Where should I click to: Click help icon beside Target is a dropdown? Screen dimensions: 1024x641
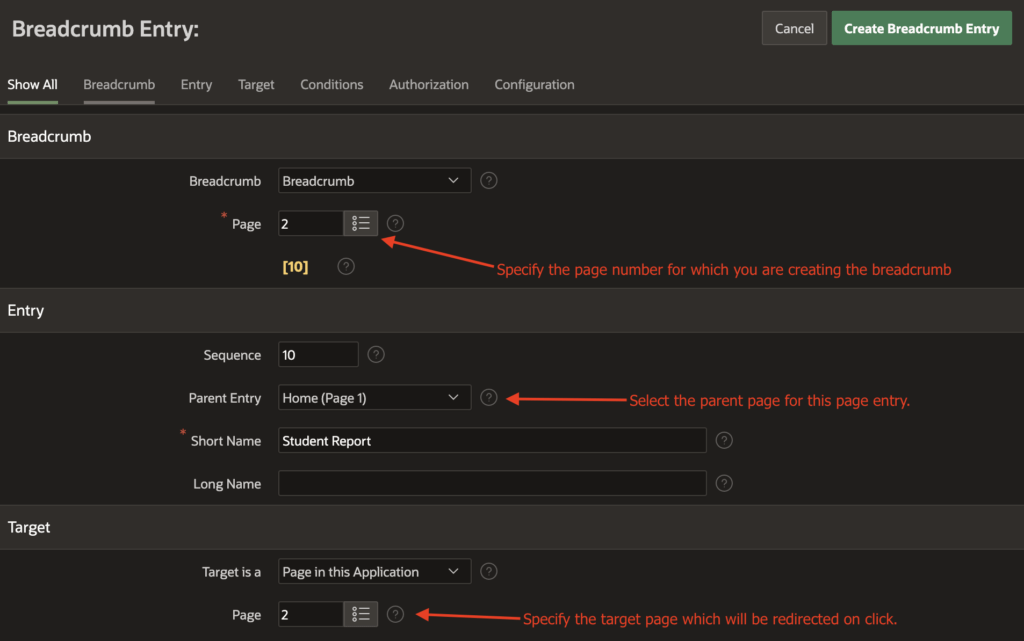(x=488, y=572)
